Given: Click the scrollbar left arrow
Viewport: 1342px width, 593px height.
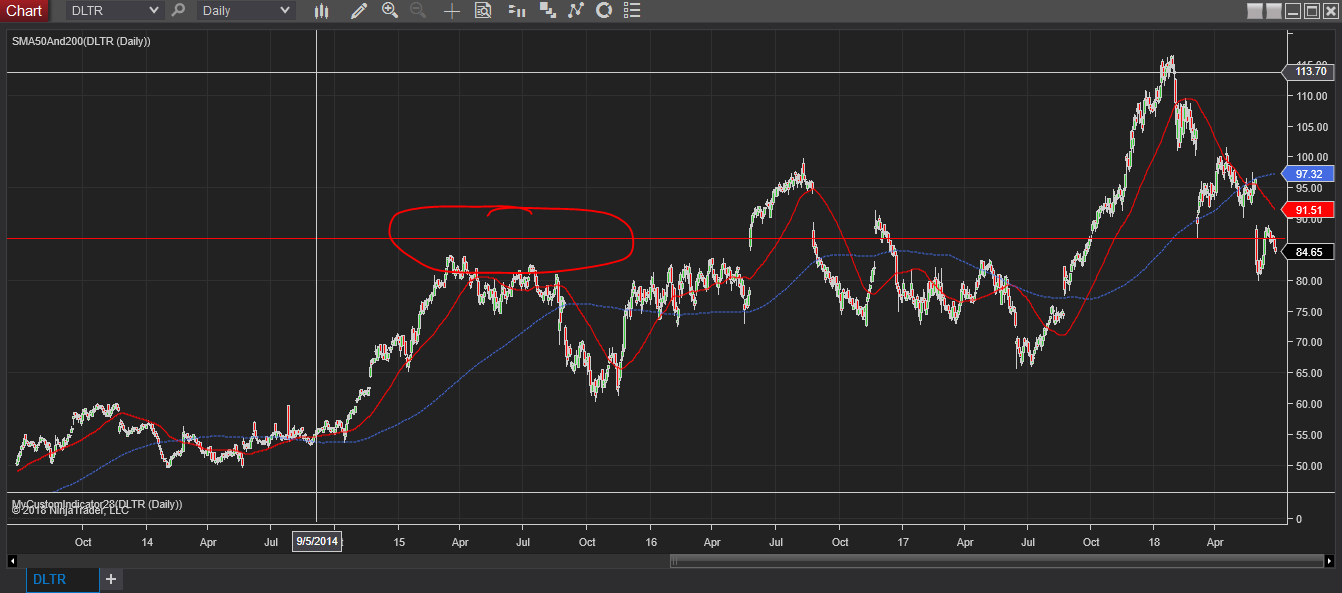Looking at the screenshot, I should click(x=13, y=561).
